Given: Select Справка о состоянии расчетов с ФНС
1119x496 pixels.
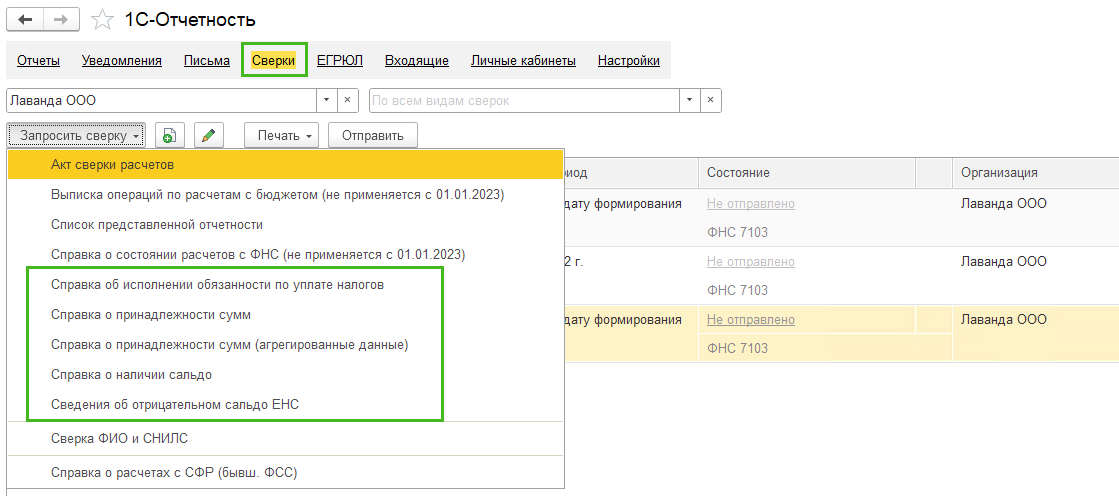Looking at the screenshot, I should pos(285,254).
